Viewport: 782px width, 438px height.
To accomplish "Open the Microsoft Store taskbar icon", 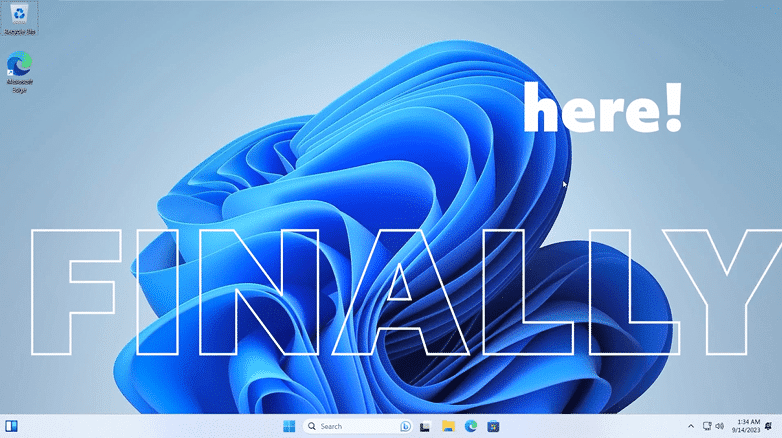I will click(494, 427).
